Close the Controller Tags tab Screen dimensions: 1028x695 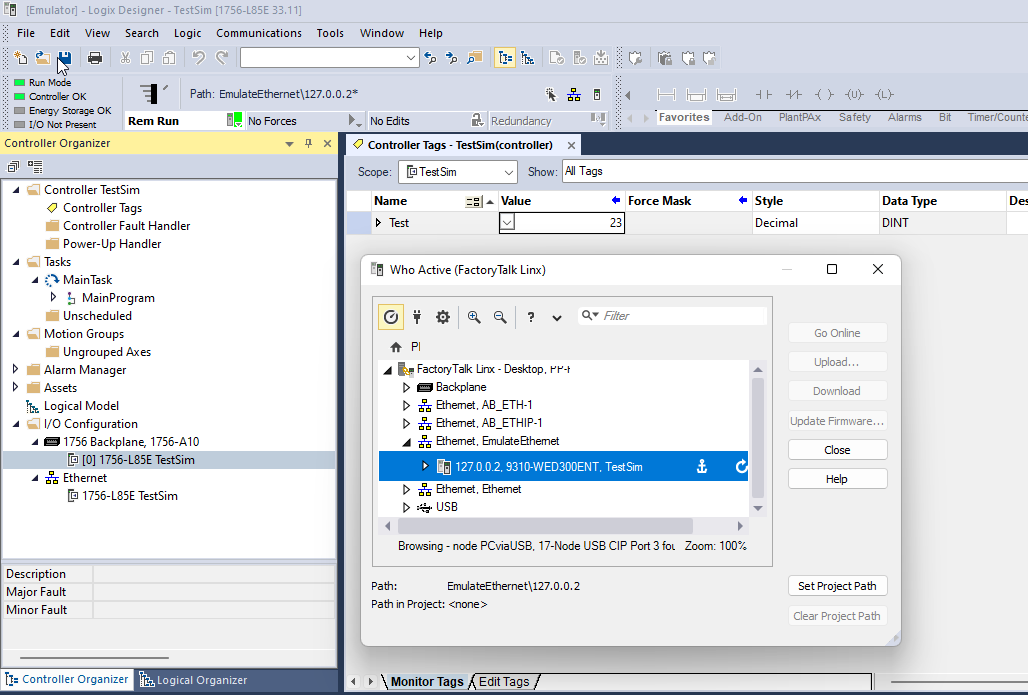coord(572,146)
